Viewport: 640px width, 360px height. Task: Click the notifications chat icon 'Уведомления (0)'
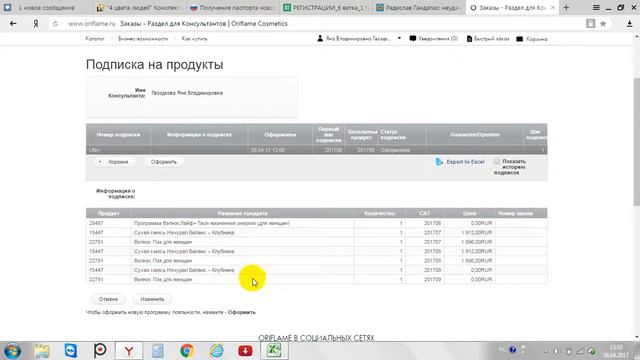tap(413, 38)
